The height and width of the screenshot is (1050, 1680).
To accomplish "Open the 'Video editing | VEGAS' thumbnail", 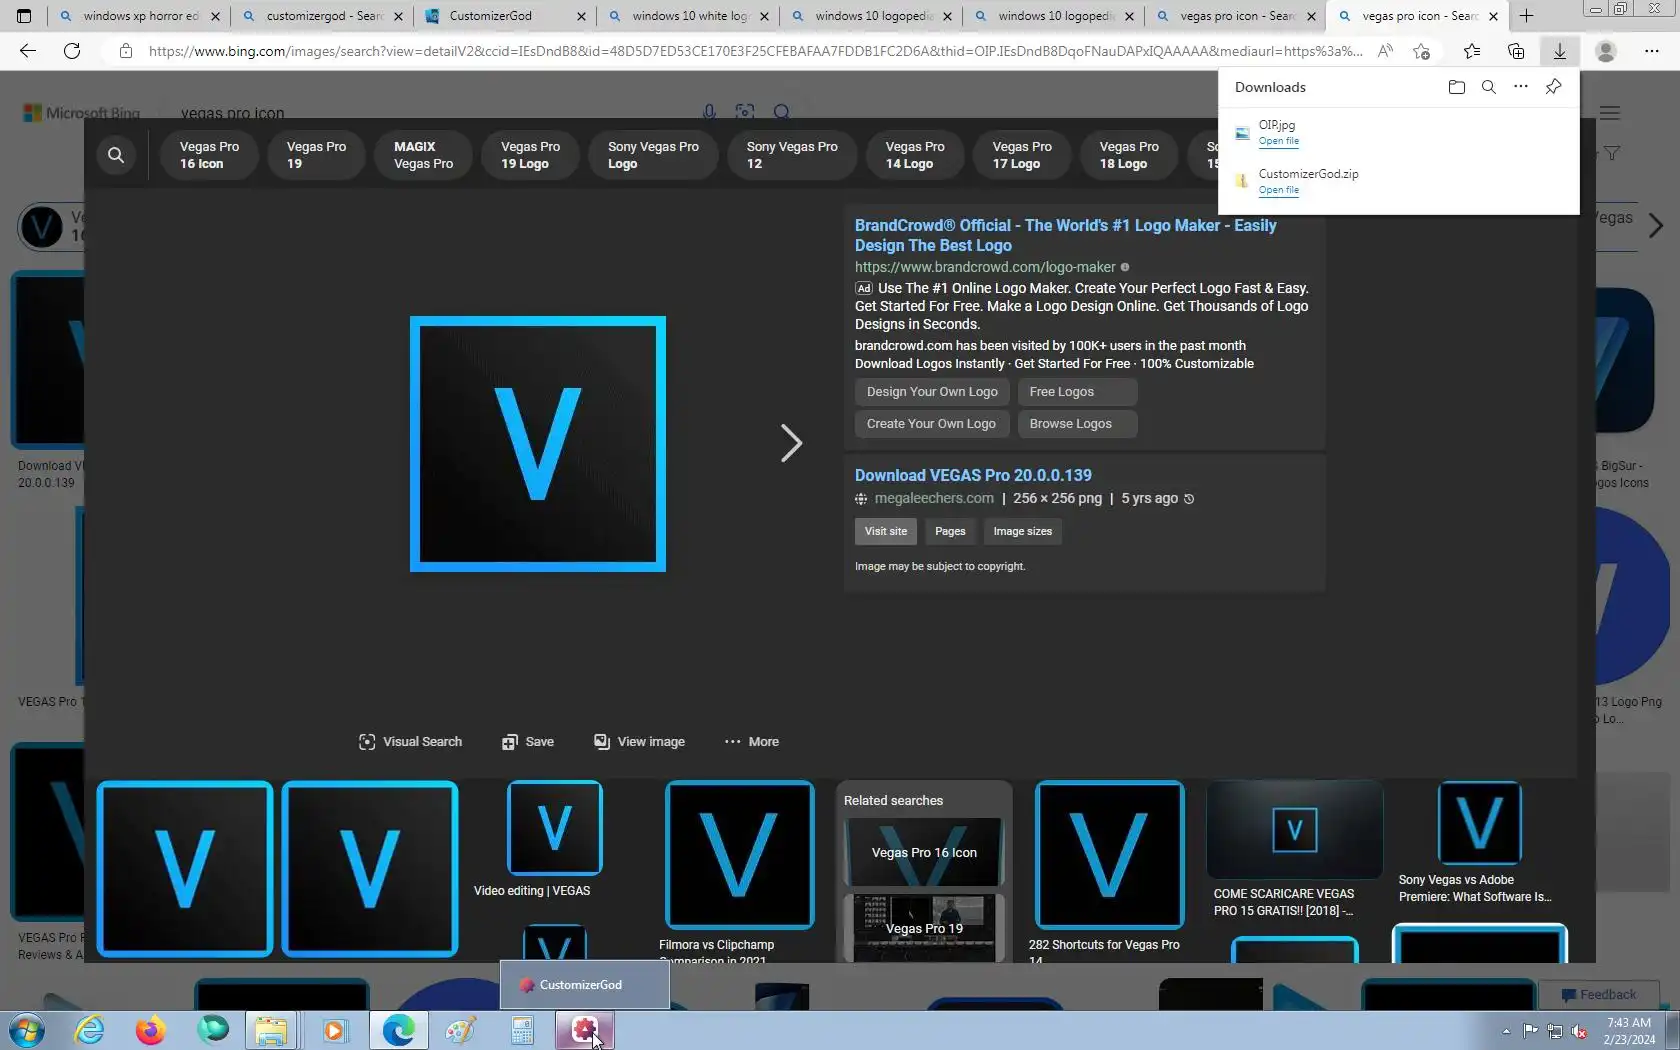I will click(554, 828).
